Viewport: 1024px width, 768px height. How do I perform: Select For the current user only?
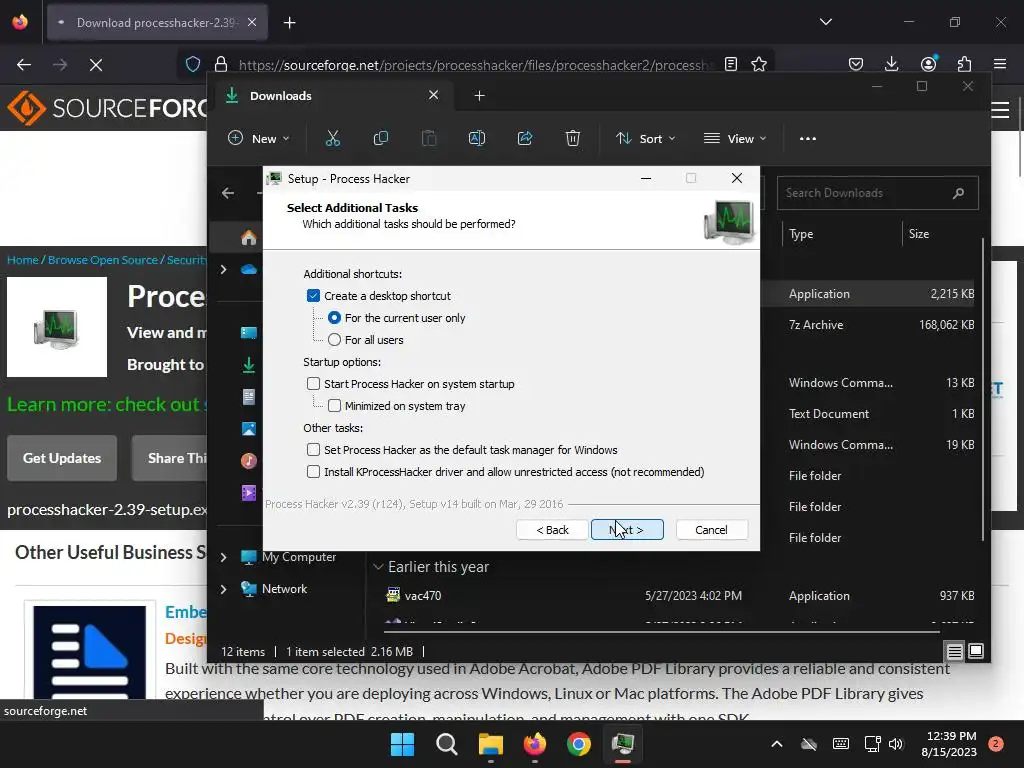point(334,318)
